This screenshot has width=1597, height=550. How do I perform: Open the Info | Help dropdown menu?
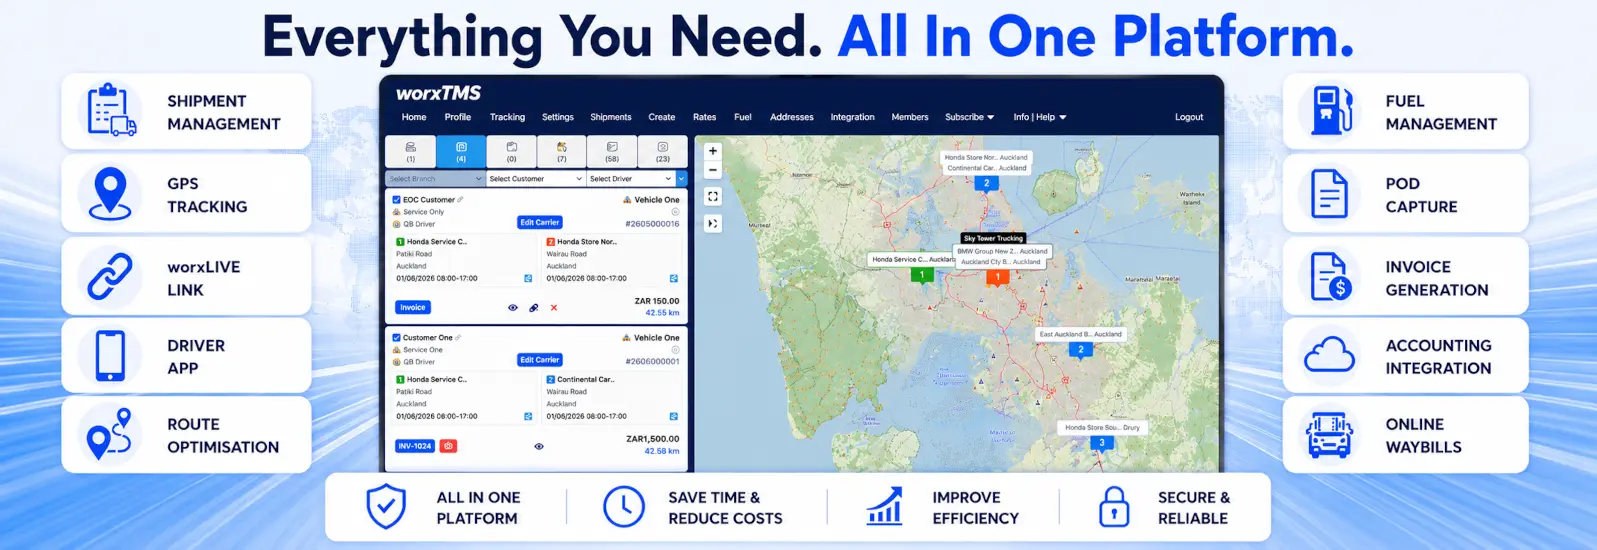tap(1040, 117)
